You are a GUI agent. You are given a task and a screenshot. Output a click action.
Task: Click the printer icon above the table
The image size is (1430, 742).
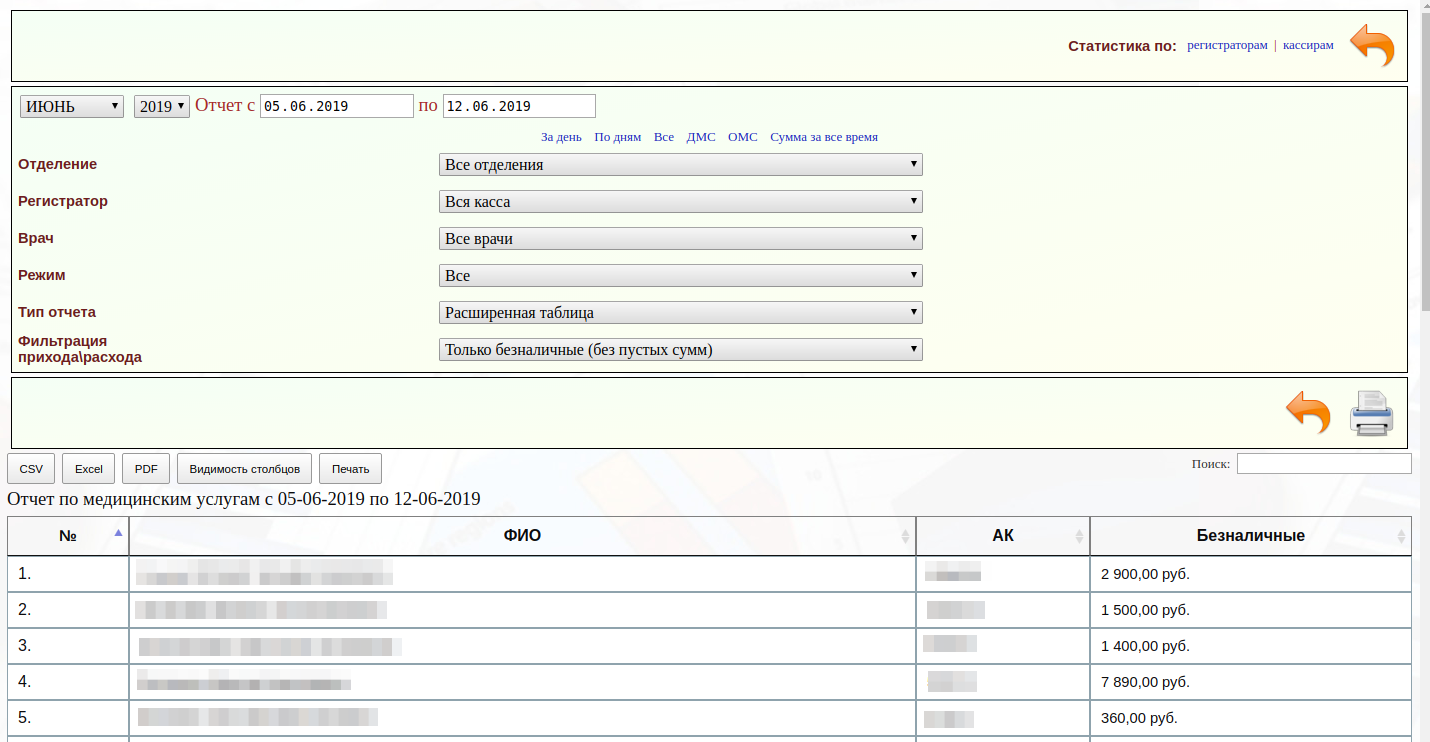point(1371,413)
